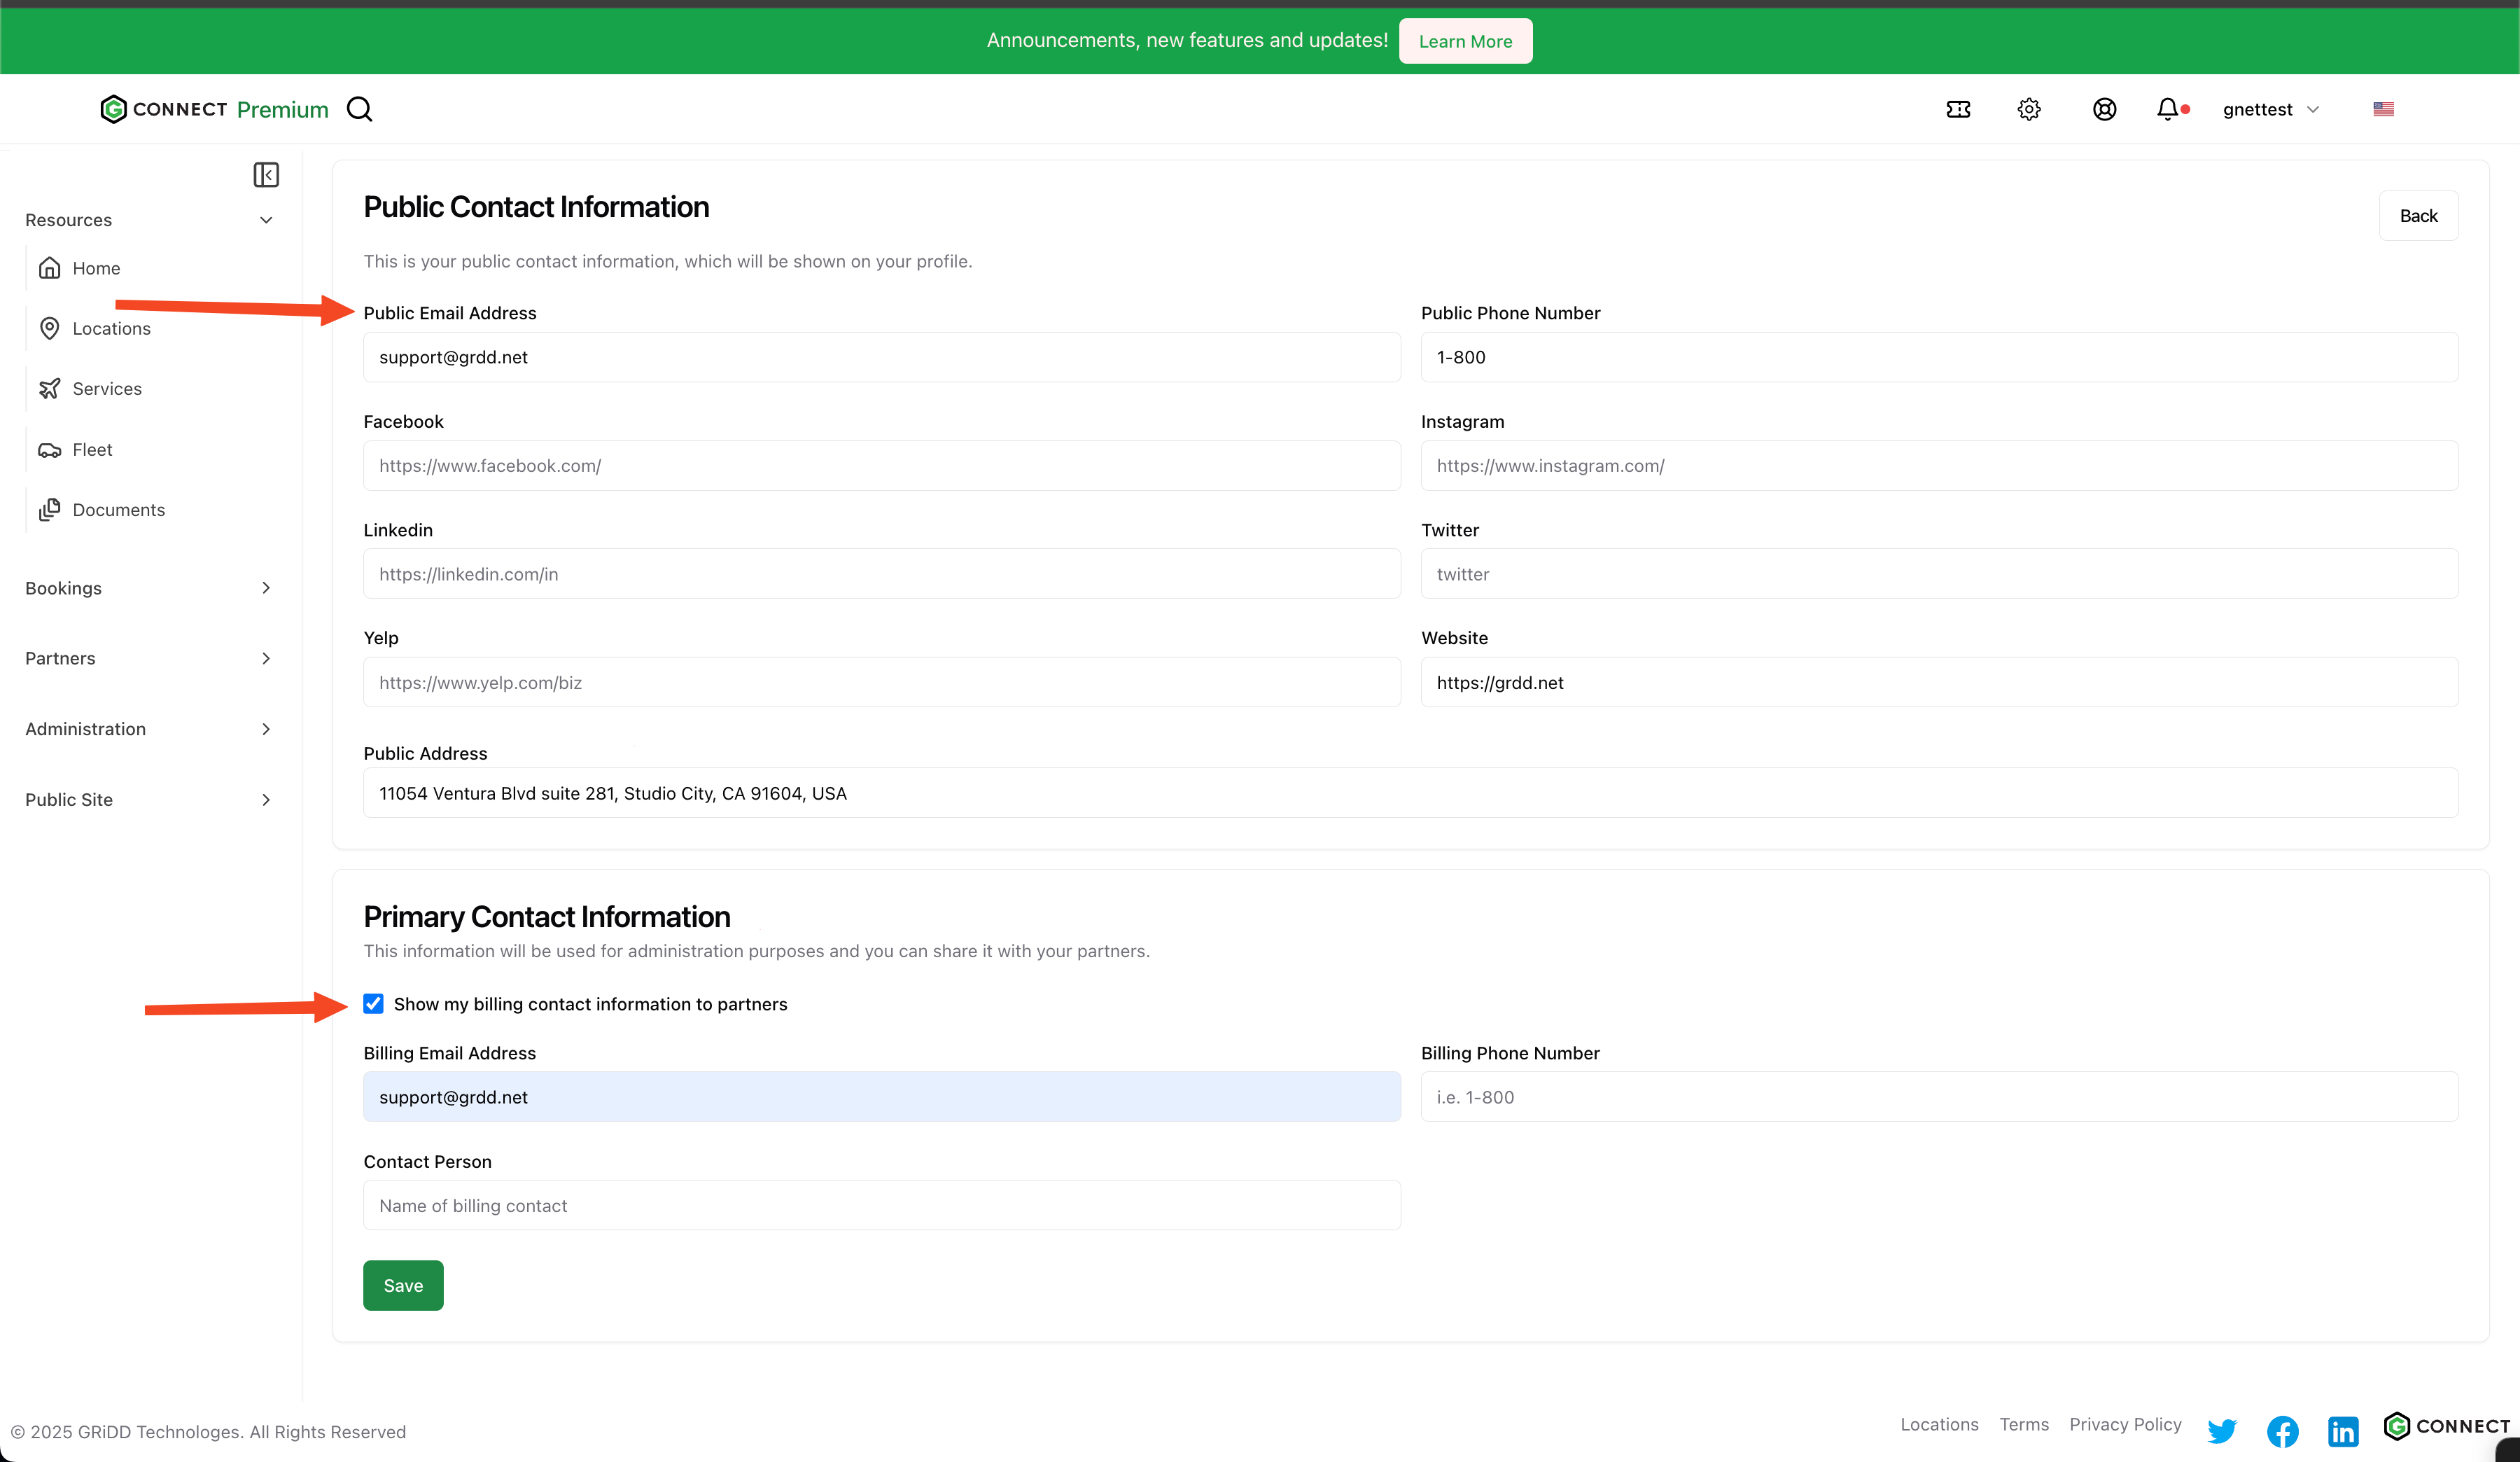Click the Learn More announcement button
Screen dimensions: 2520x1462
[1465, 41]
